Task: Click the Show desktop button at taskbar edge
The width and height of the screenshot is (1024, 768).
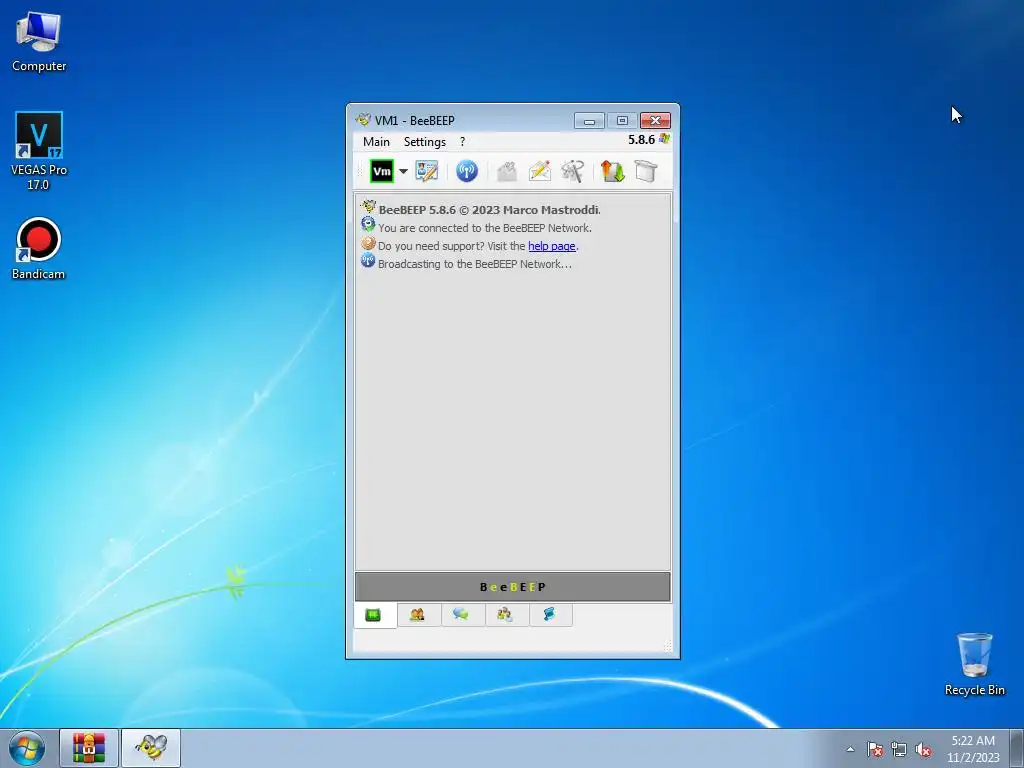Action: coord(1017,748)
